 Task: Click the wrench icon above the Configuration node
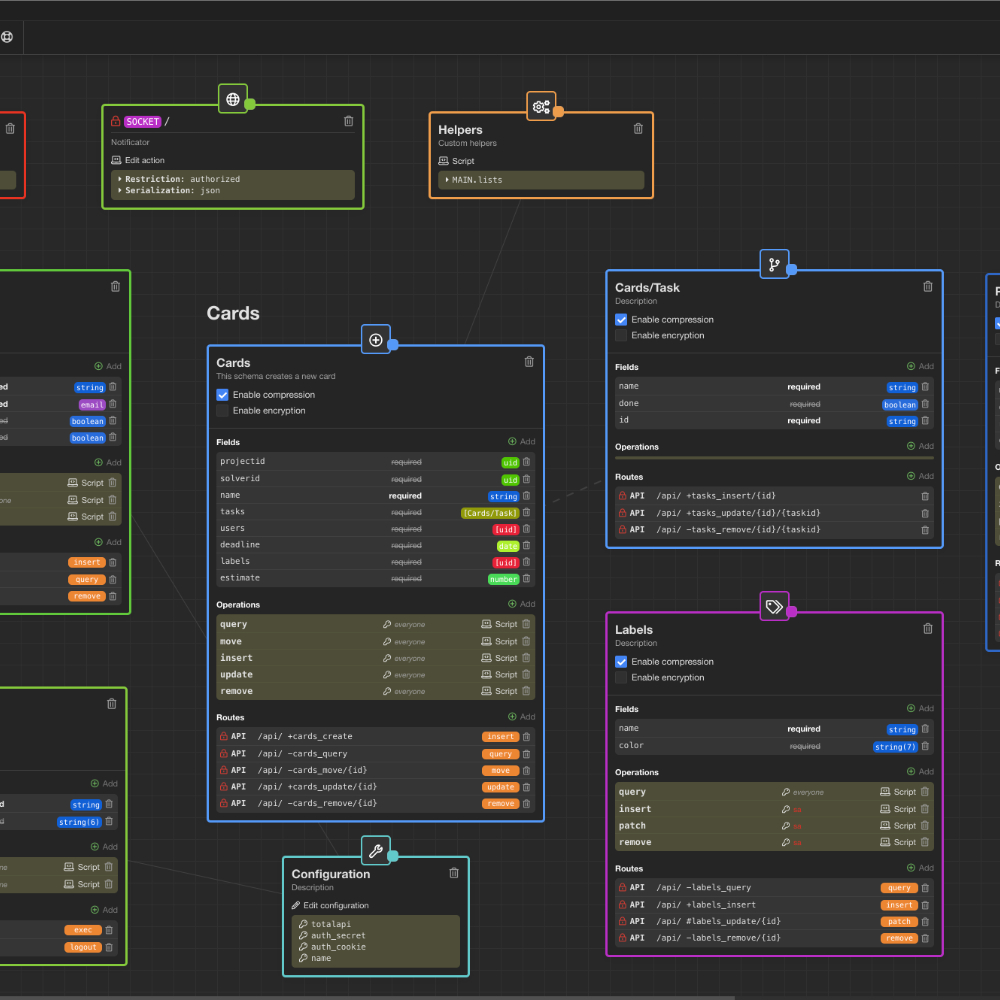click(376, 851)
